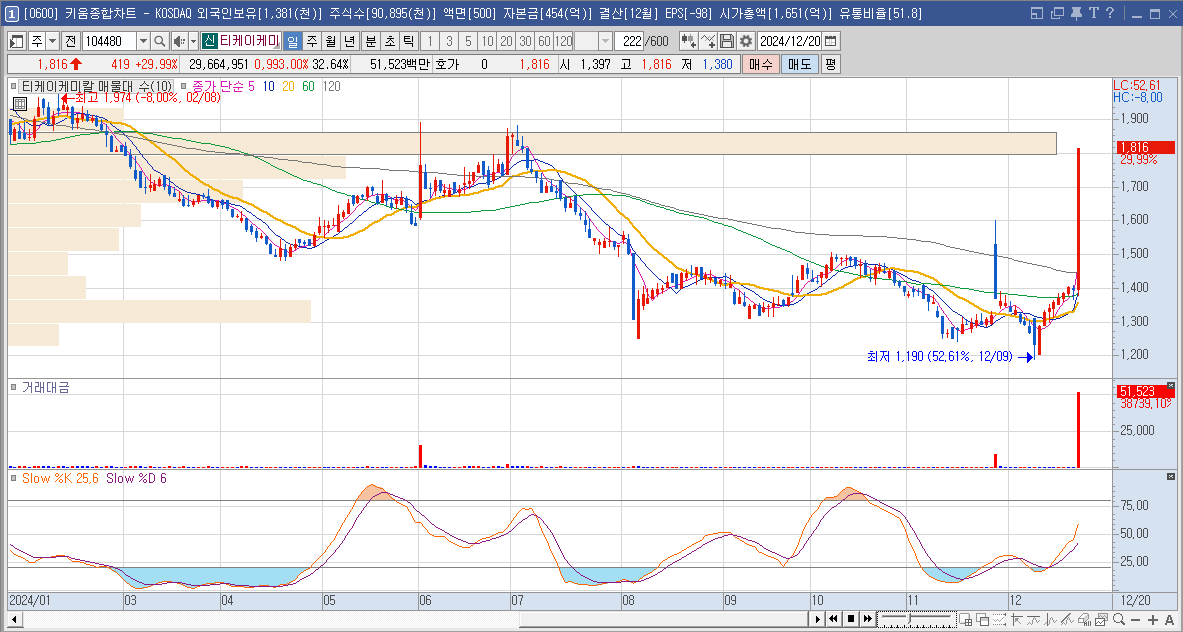This screenshot has height=632, width=1183.
Task: Click the 매수 buy button
Action: [x=760, y=65]
